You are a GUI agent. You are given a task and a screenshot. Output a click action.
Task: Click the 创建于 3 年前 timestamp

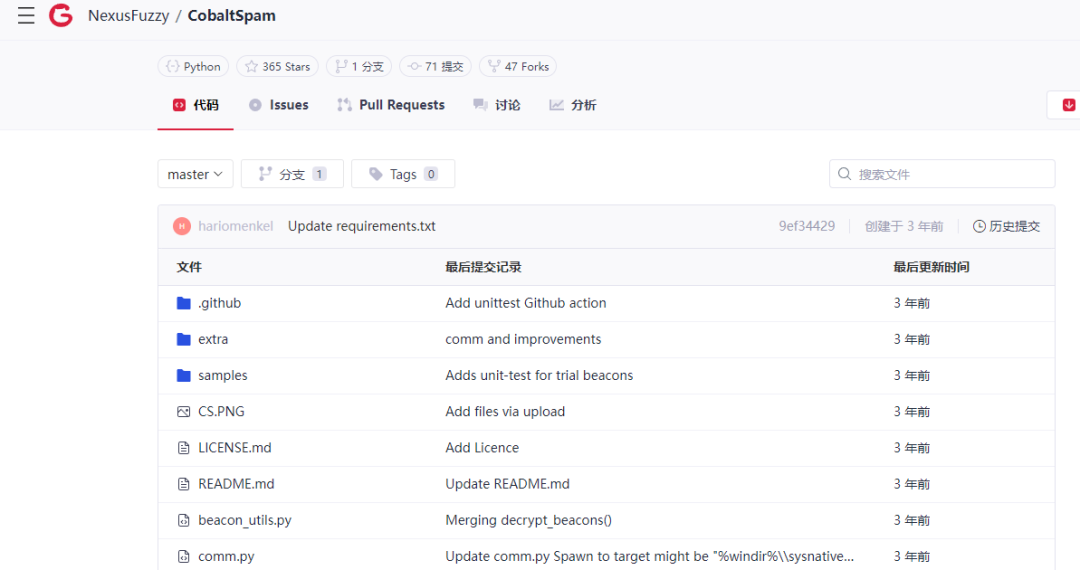[904, 226]
